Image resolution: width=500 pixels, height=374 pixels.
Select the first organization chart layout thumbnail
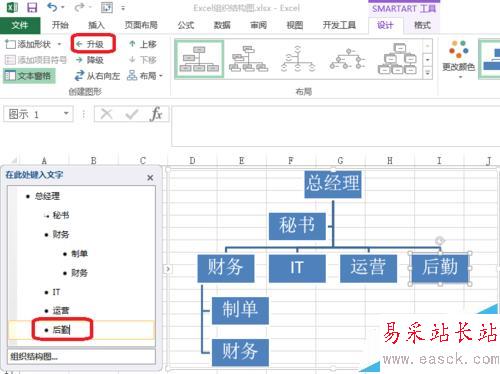(x=199, y=59)
